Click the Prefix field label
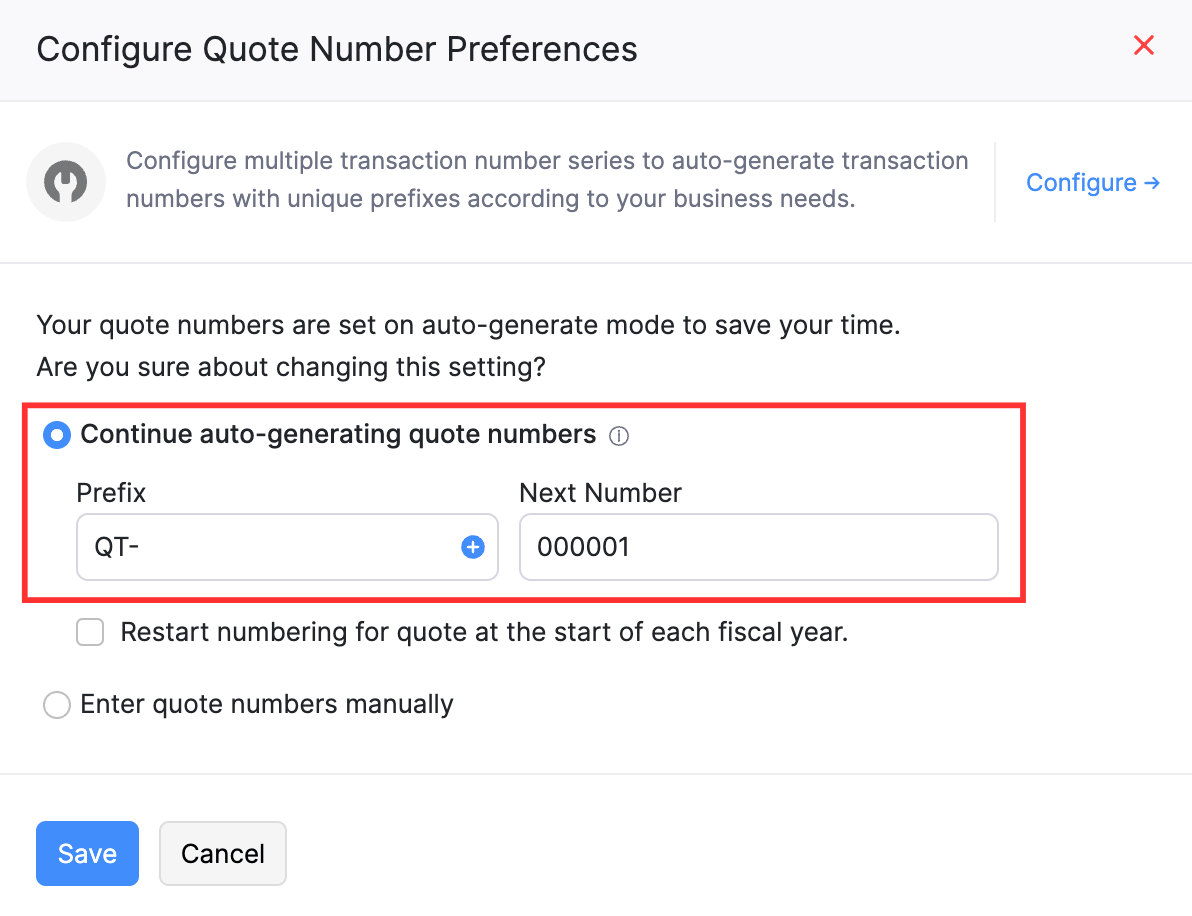Image resolution: width=1192 pixels, height=916 pixels. click(x=111, y=493)
